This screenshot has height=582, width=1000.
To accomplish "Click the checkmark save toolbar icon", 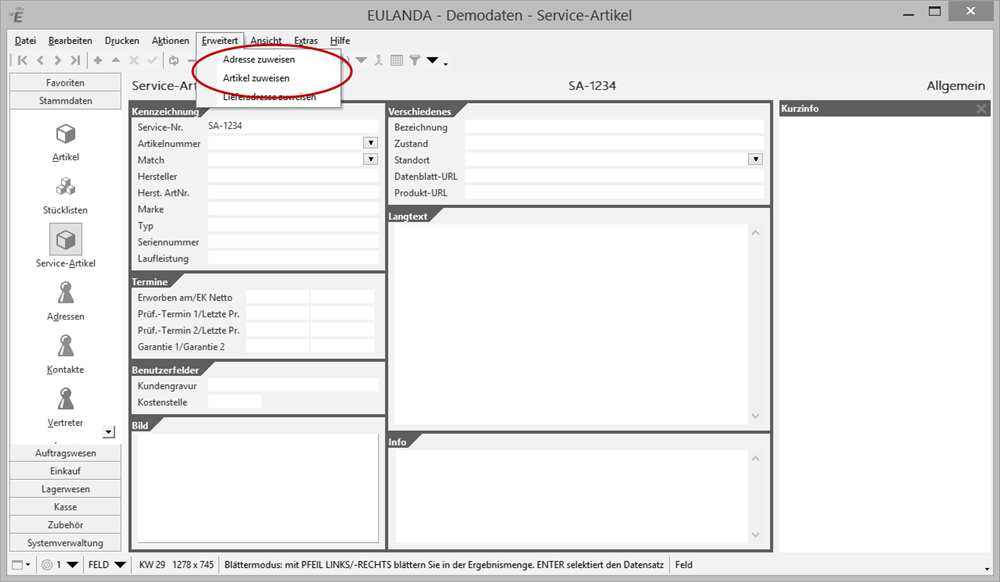I will pyautogui.click(x=152, y=61).
